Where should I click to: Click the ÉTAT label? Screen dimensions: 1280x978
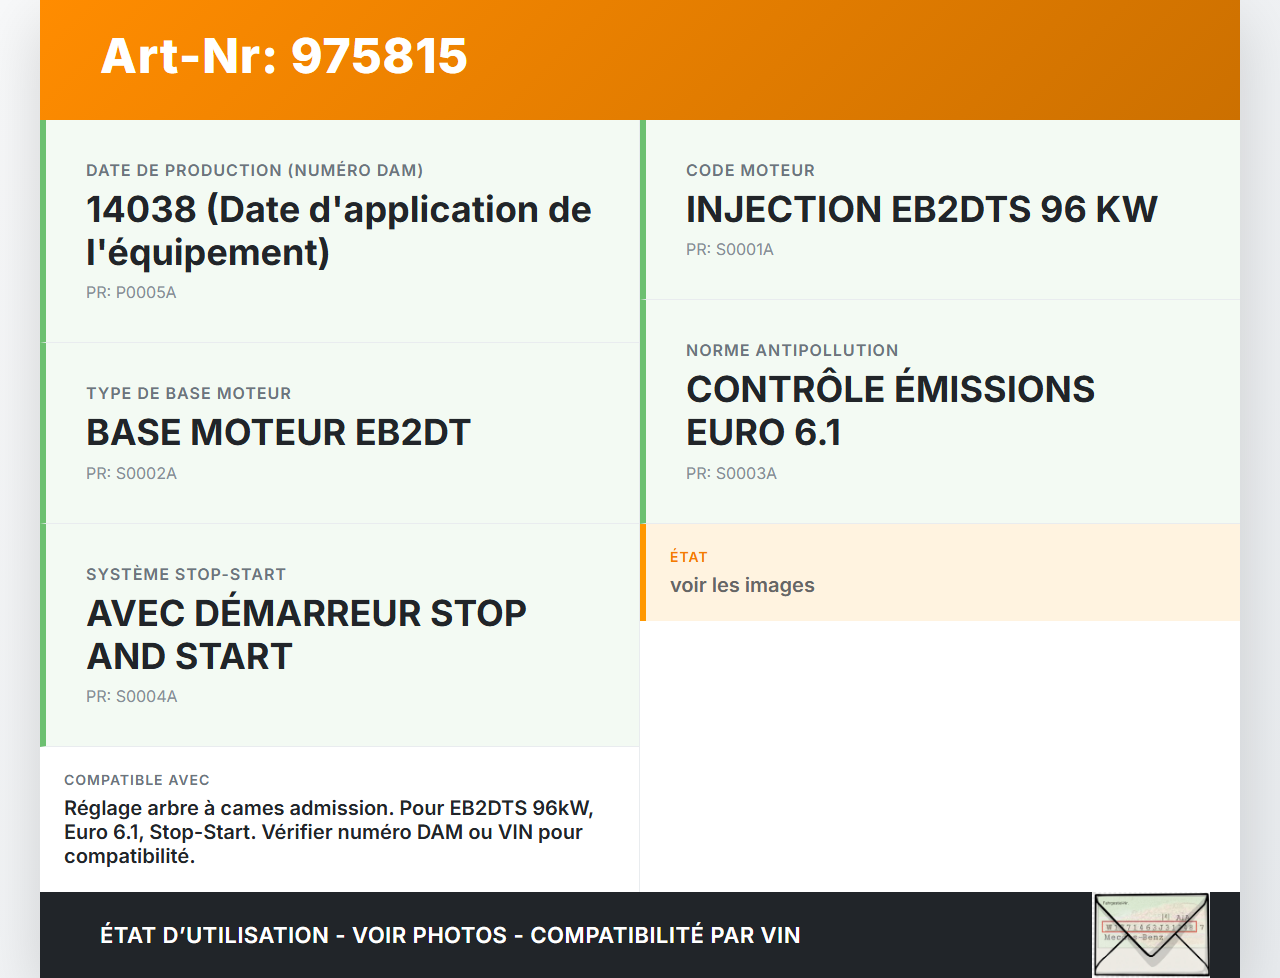pos(689,557)
